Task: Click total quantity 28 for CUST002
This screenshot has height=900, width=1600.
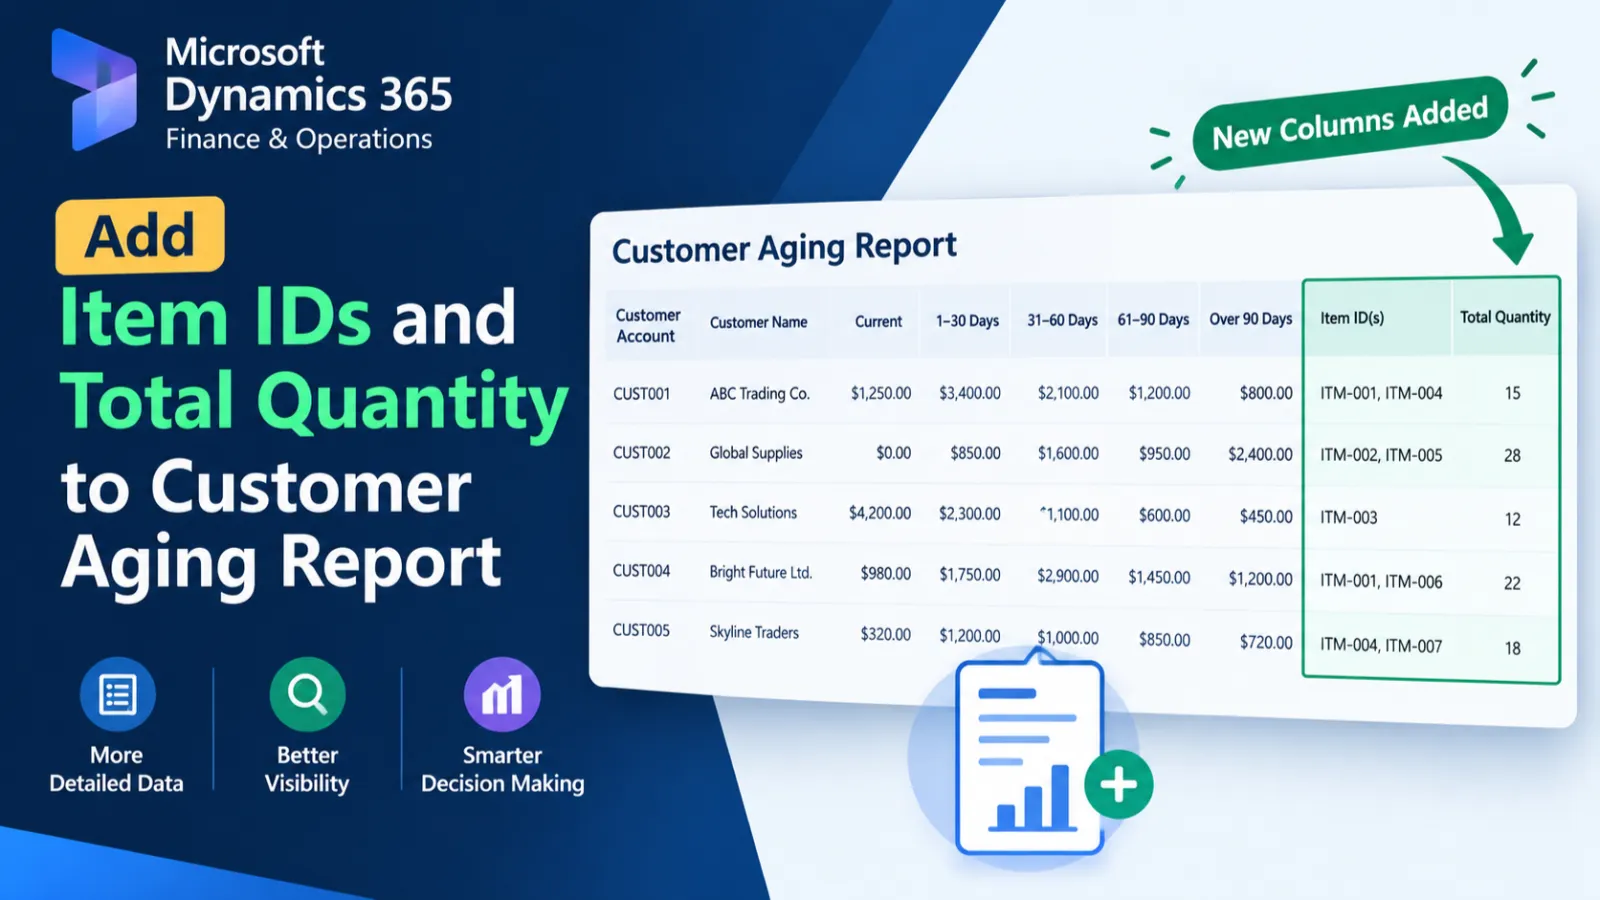Action: (1512, 456)
